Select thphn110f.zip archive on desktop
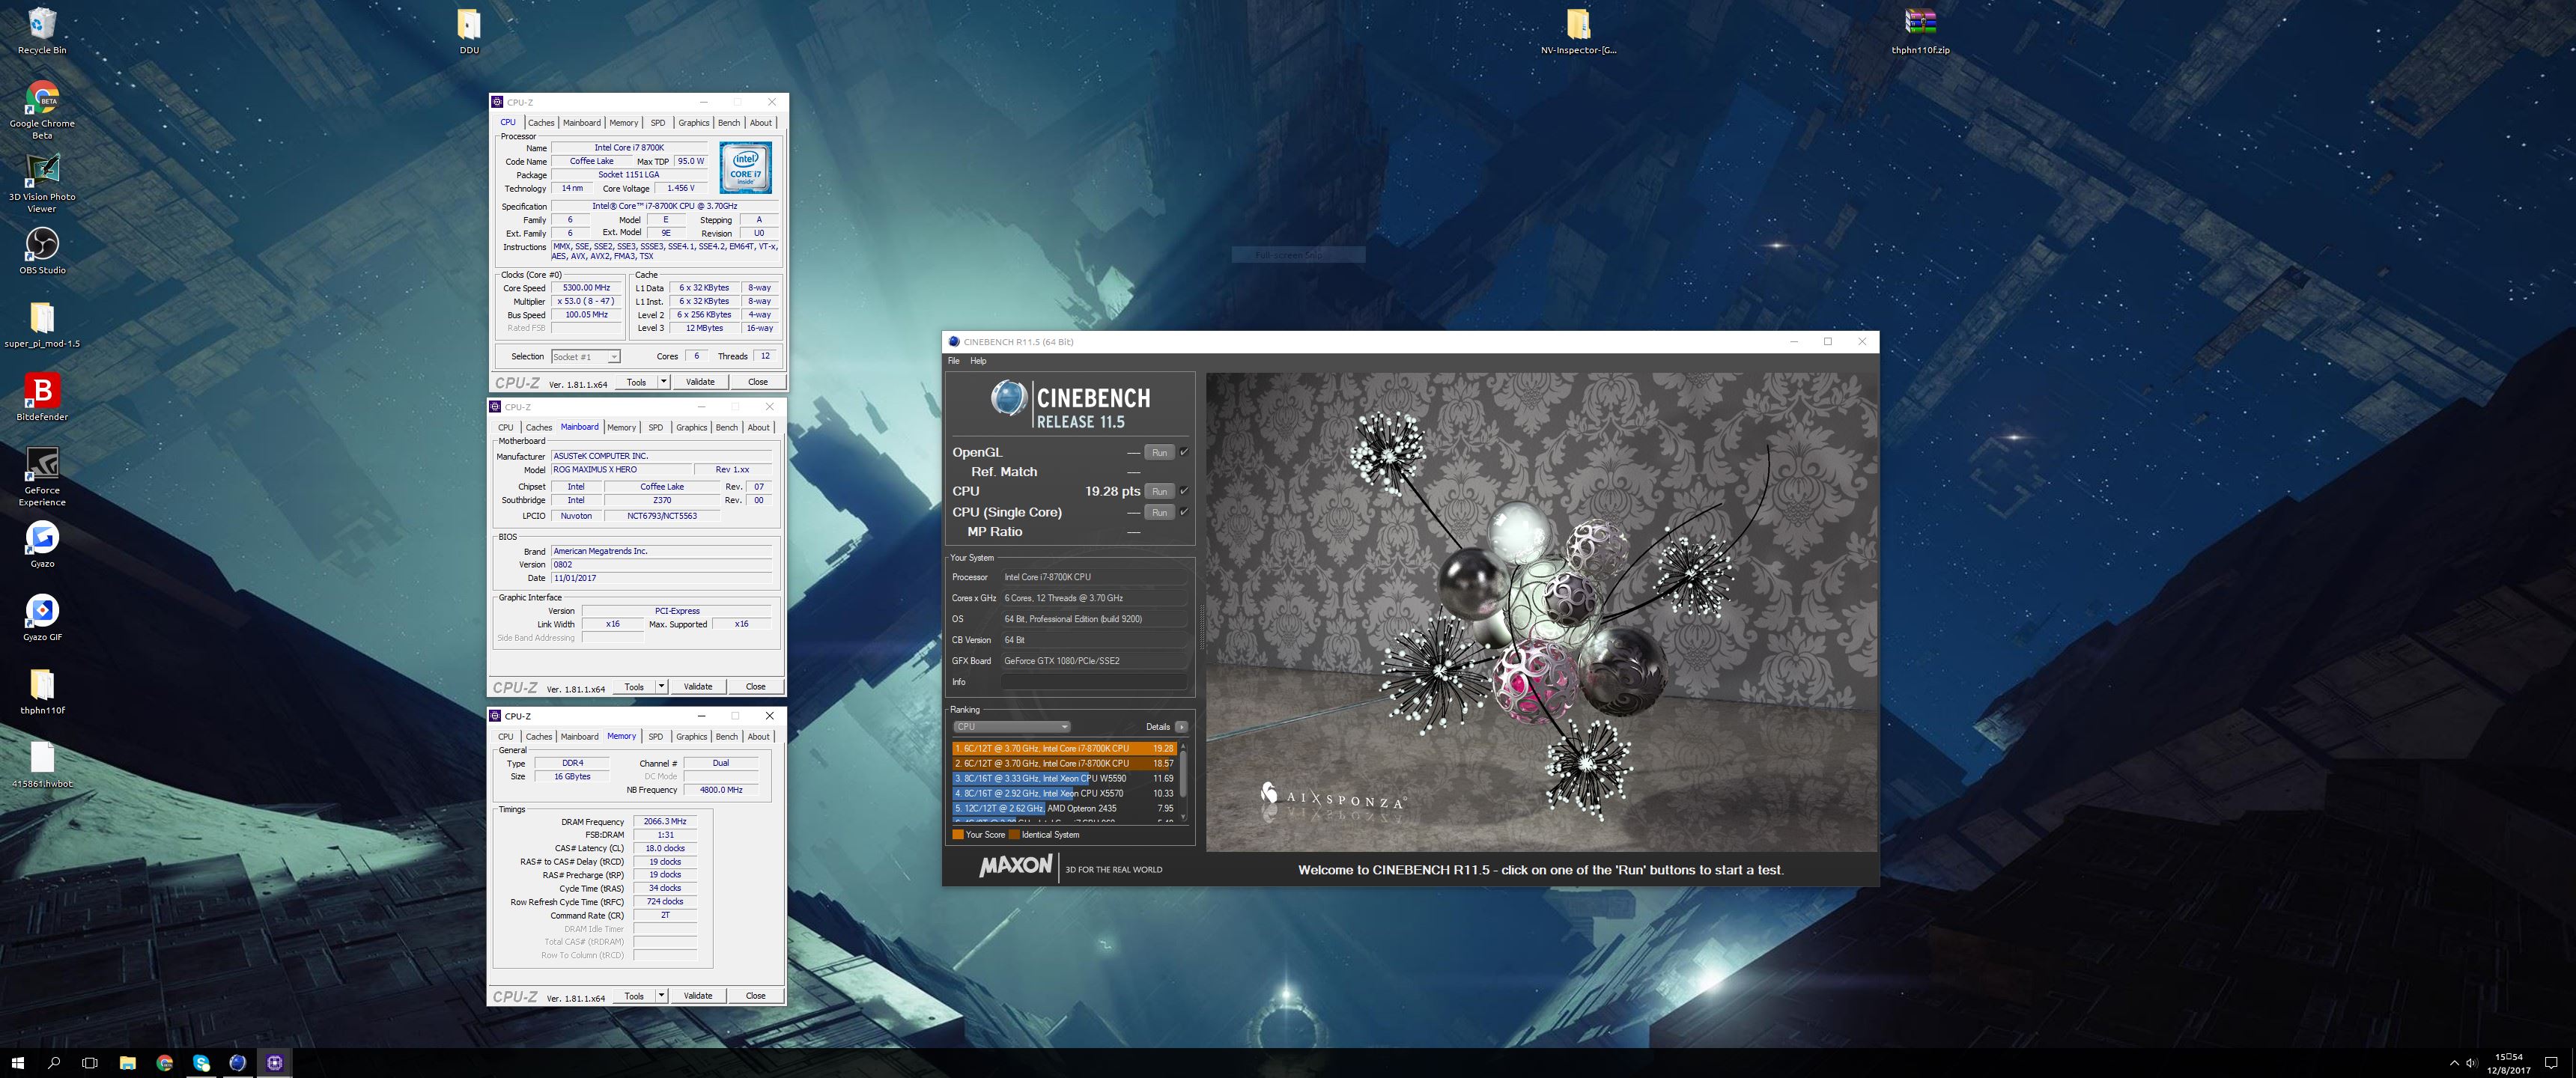 [1920, 30]
